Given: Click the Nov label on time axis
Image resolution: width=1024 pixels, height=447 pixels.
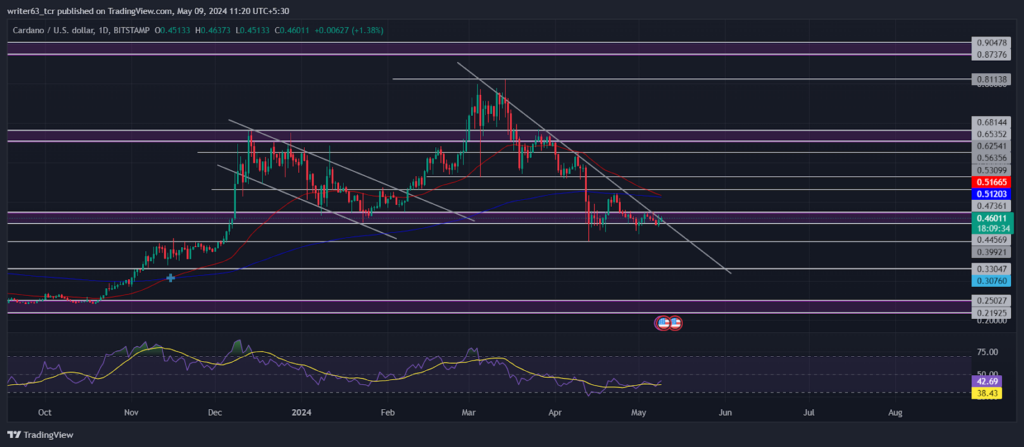Looking at the screenshot, I should coord(131,412).
